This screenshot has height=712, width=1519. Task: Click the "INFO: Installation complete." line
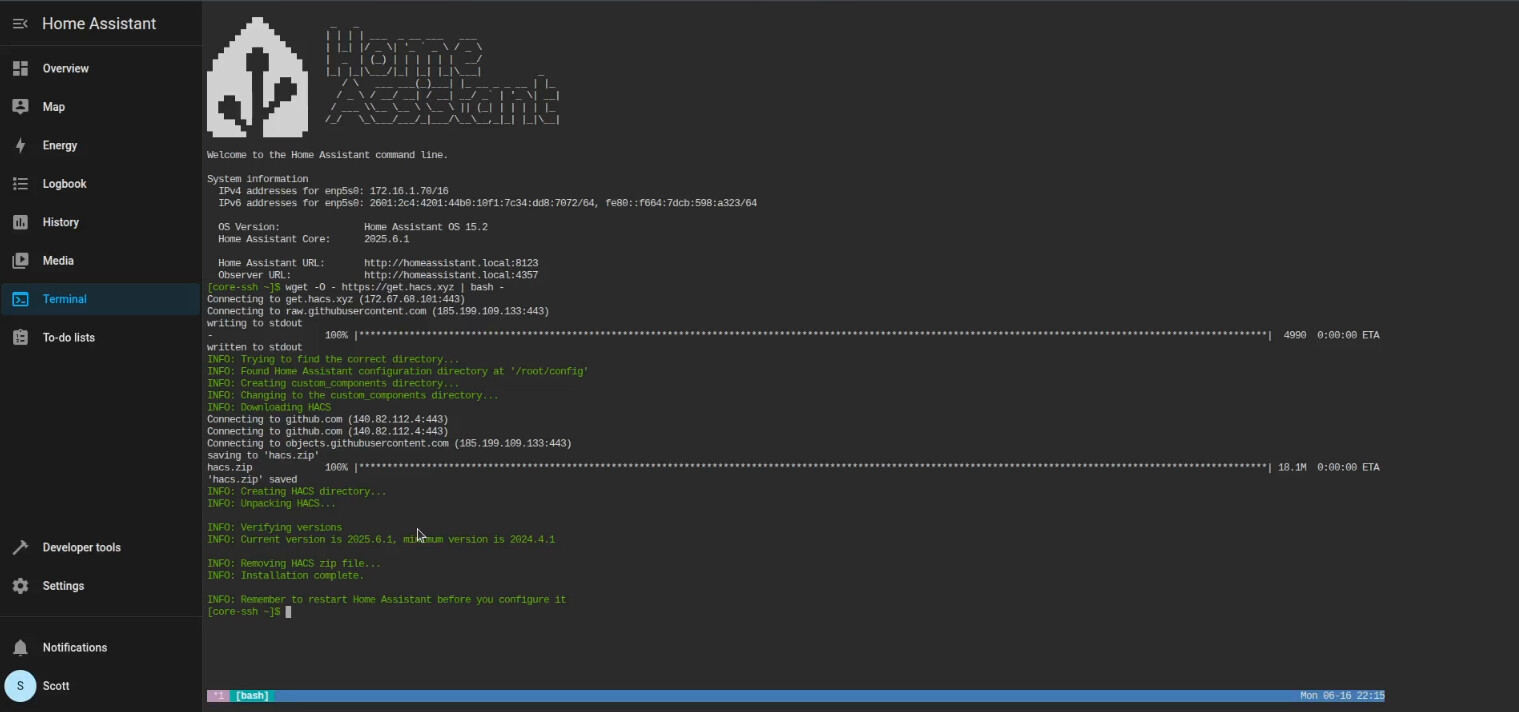(x=285, y=576)
